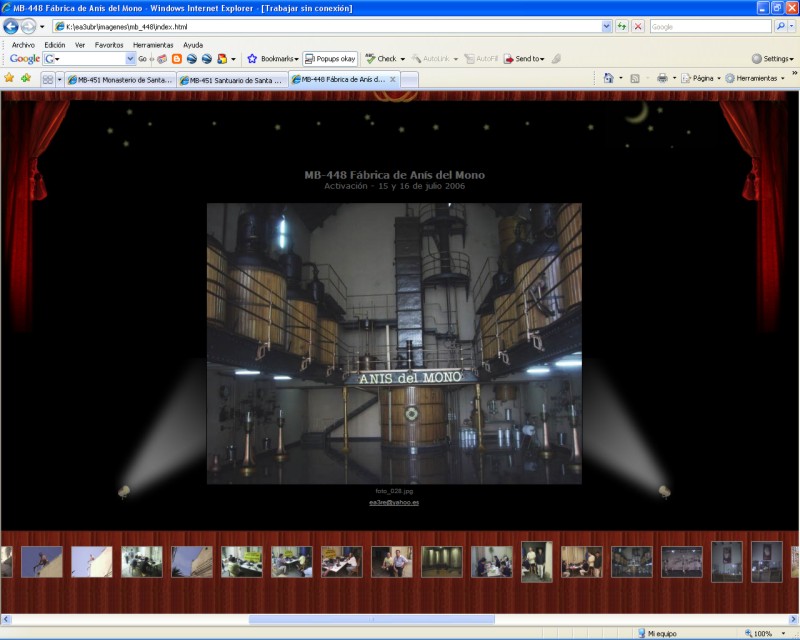
Task: Open the Edición menu
Action: tap(55, 45)
